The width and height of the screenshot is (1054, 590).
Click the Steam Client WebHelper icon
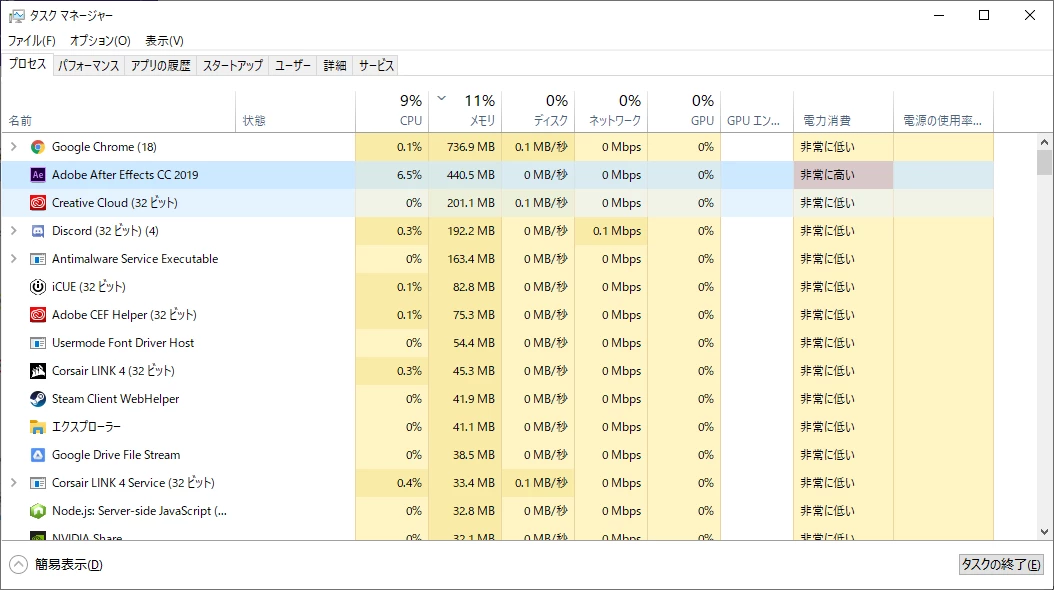(38, 398)
